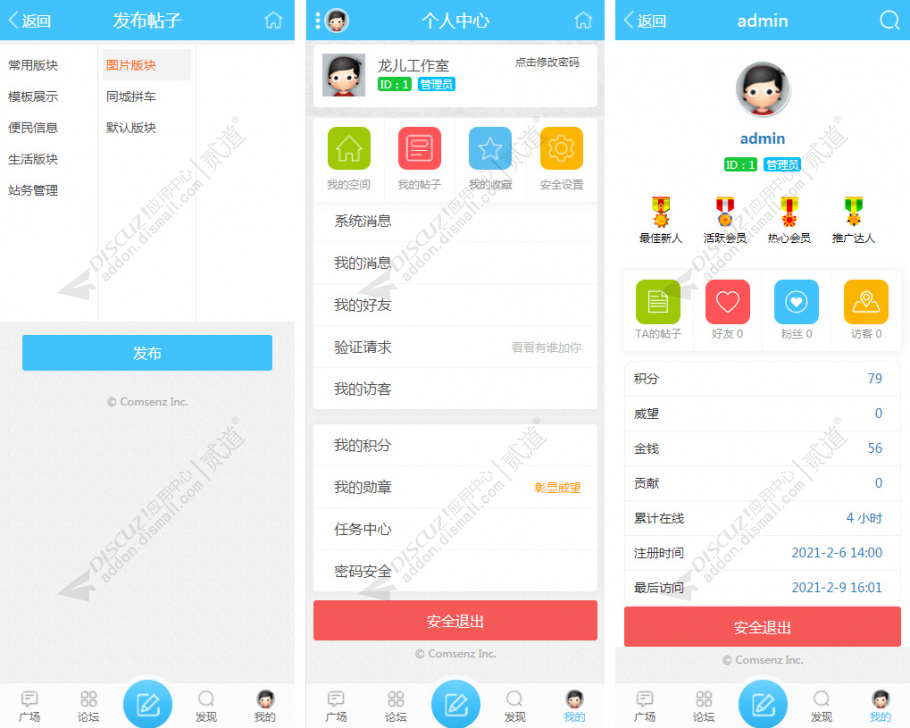Open 我的勋章 row
The width and height of the screenshot is (910, 728).
pyautogui.click(x=456, y=487)
